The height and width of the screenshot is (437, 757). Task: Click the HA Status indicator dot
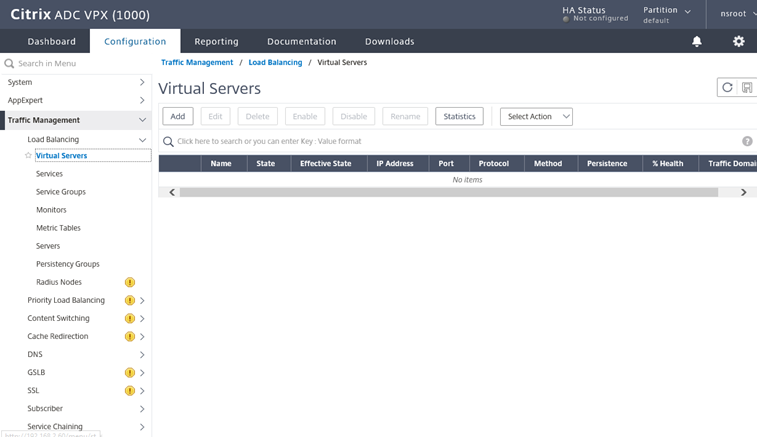pyautogui.click(x=566, y=19)
